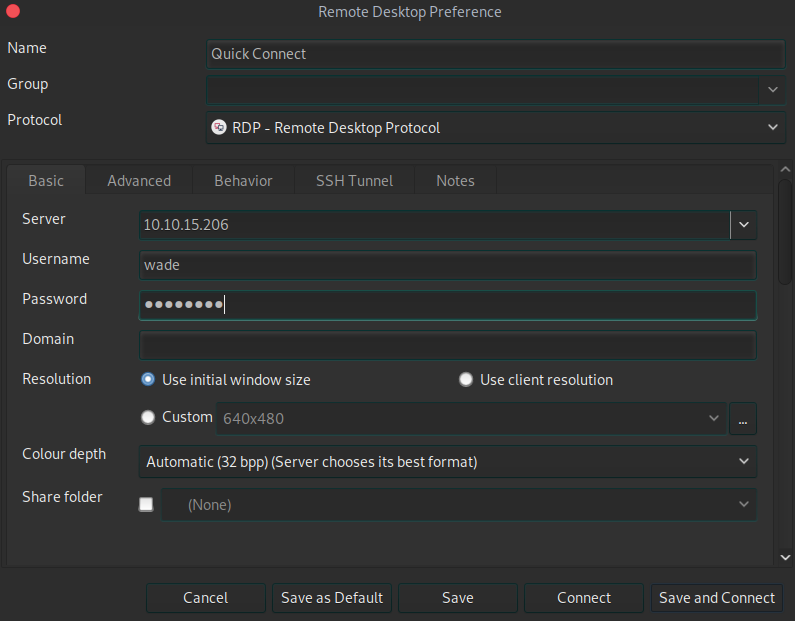The width and height of the screenshot is (795, 621).
Task: Click the RDP protocol icon
Action: click(219, 128)
